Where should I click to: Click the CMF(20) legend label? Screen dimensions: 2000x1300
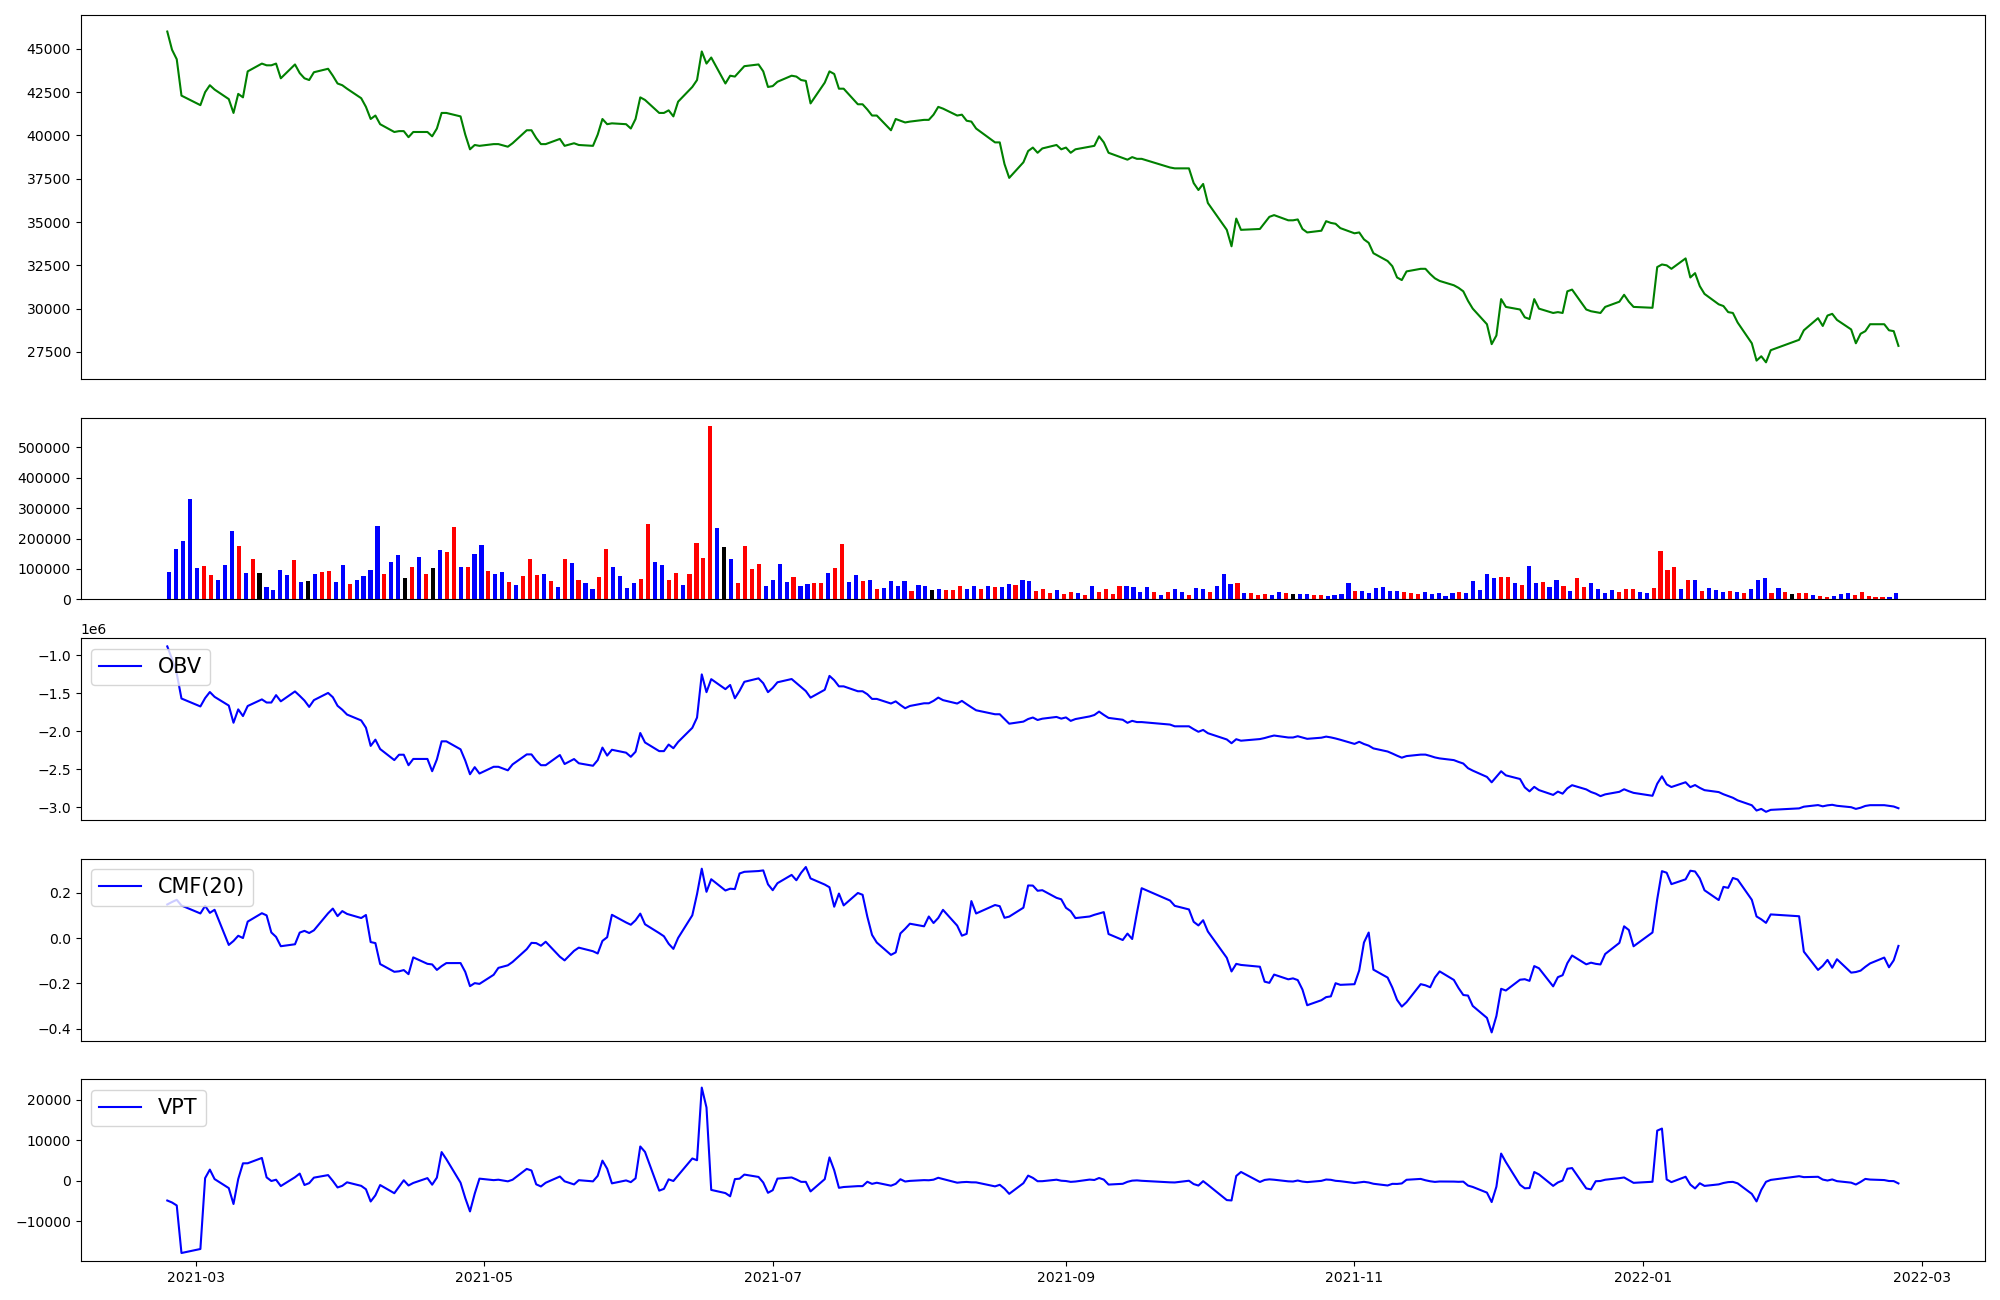click(200, 886)
